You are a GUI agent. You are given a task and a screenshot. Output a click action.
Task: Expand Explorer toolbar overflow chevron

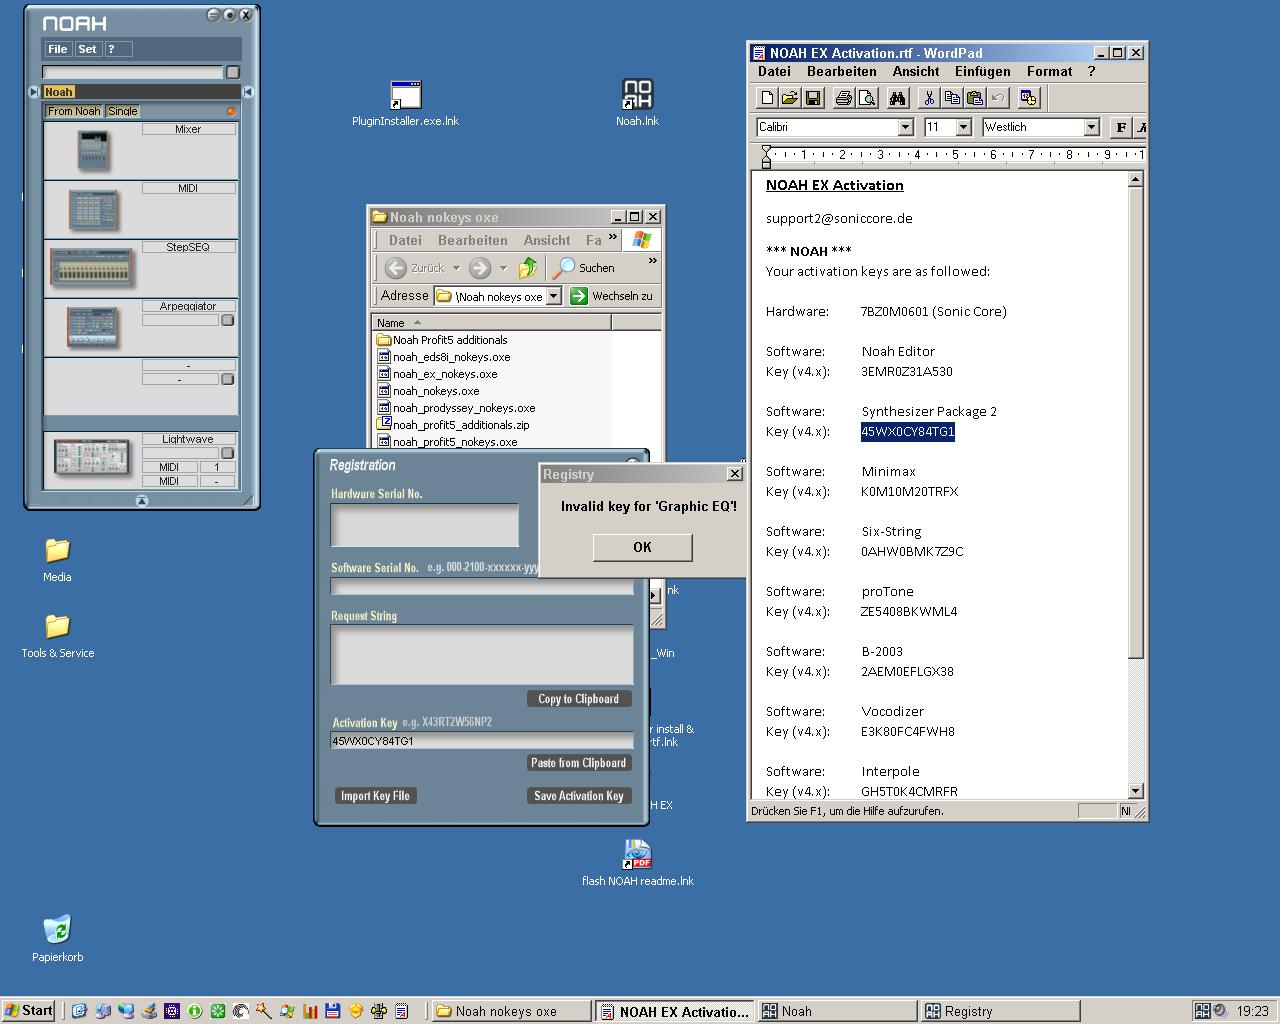[x=653, y=261]
